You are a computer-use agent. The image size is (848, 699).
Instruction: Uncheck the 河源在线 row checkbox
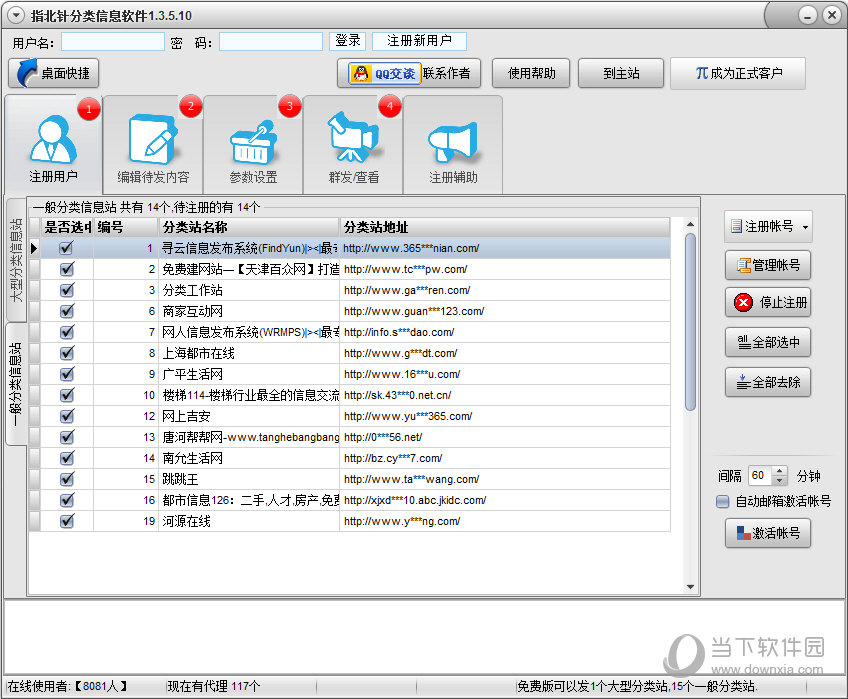67,521
